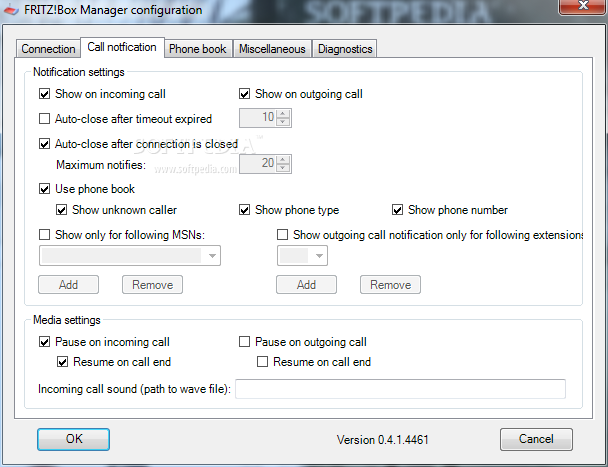Click Add button under extensions
The height and width of the screenshot is (467, 608).
pos(306,285)
